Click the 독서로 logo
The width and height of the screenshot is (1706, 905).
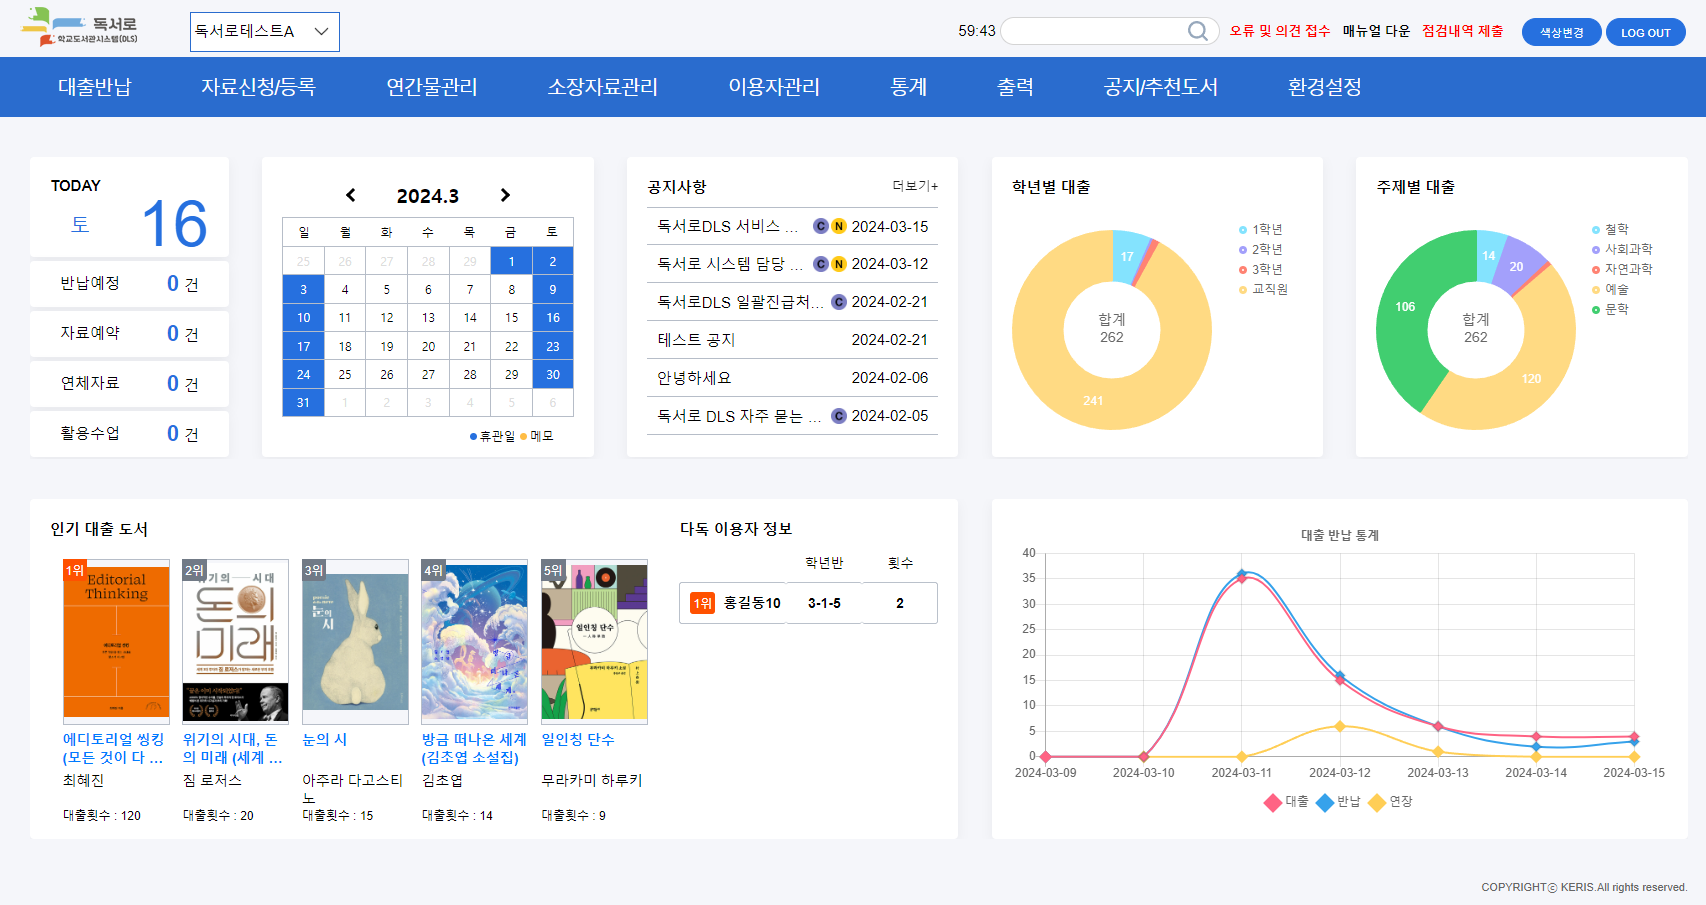click(80, 28)
